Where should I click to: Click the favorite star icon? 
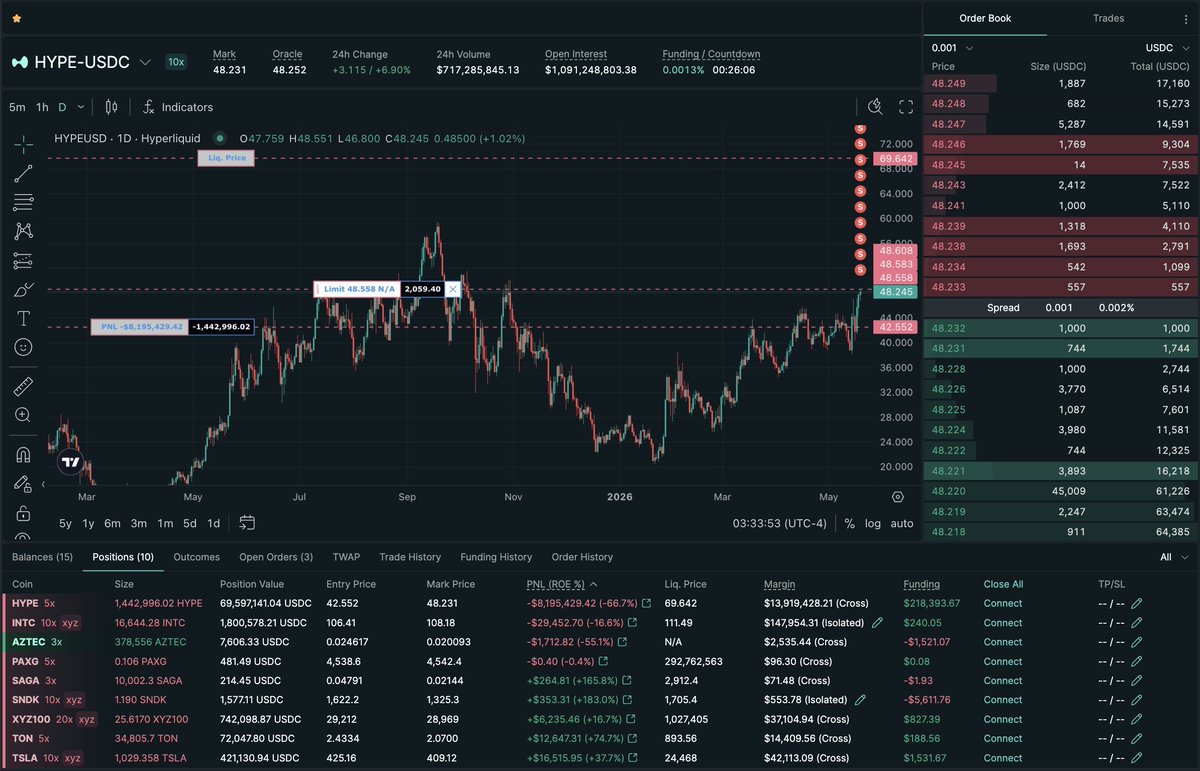pyautogui.click(x=17, y=18)
